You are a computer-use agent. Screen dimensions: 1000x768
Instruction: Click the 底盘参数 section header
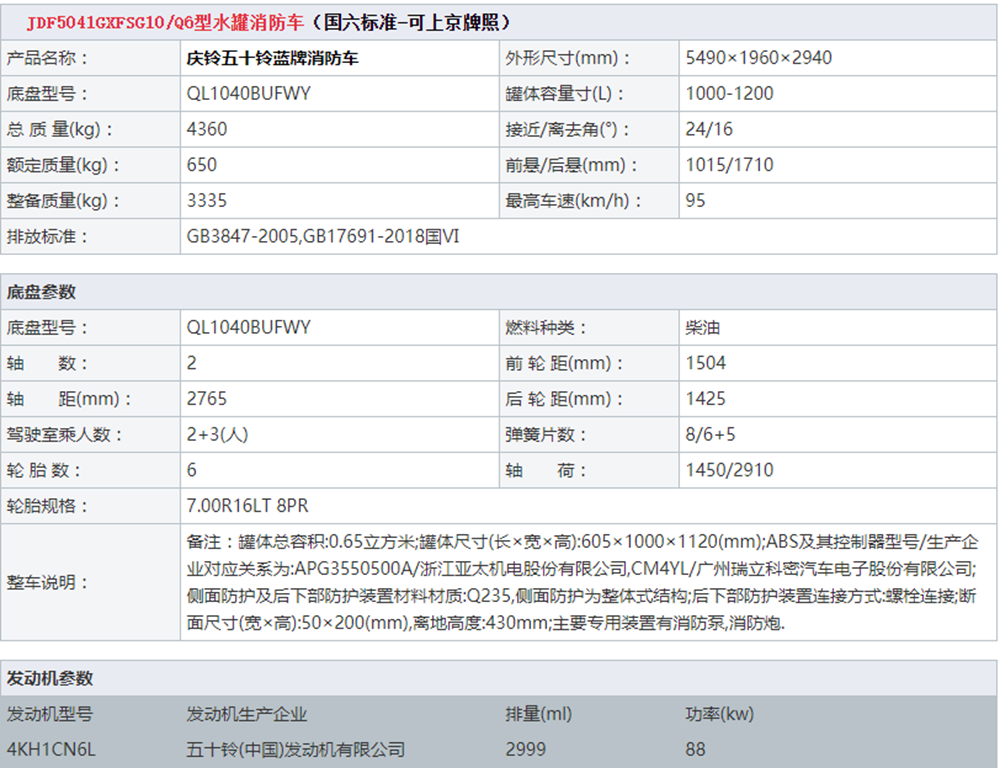click(x=41, y=292)
